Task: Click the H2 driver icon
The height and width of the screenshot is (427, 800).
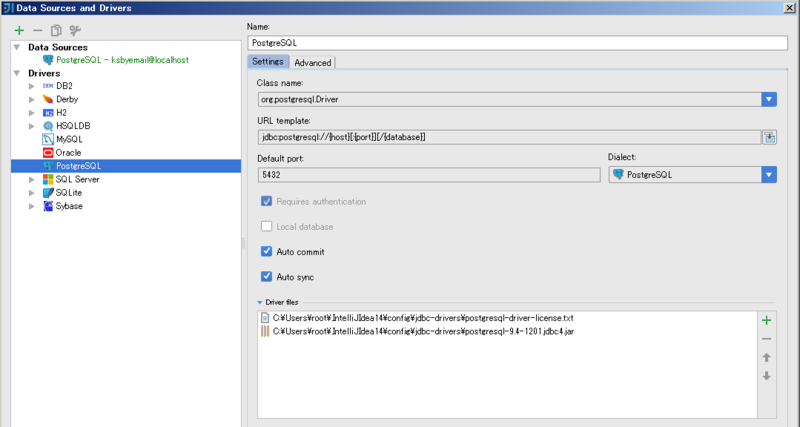Action: pyautogui.click(x=48, y=112)
